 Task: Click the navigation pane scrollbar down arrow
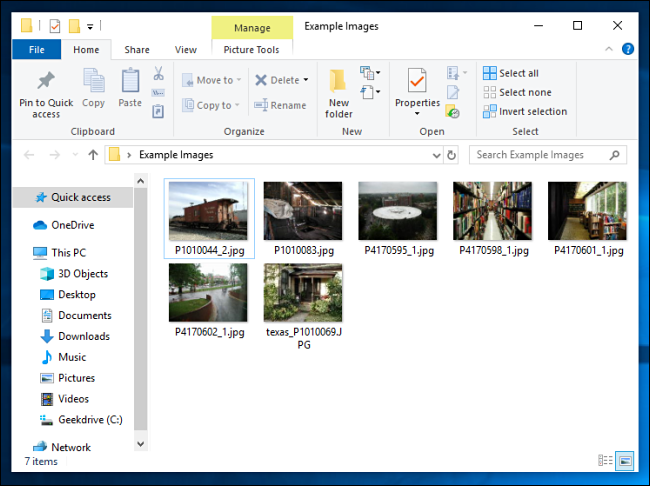(x=140, y=443)
